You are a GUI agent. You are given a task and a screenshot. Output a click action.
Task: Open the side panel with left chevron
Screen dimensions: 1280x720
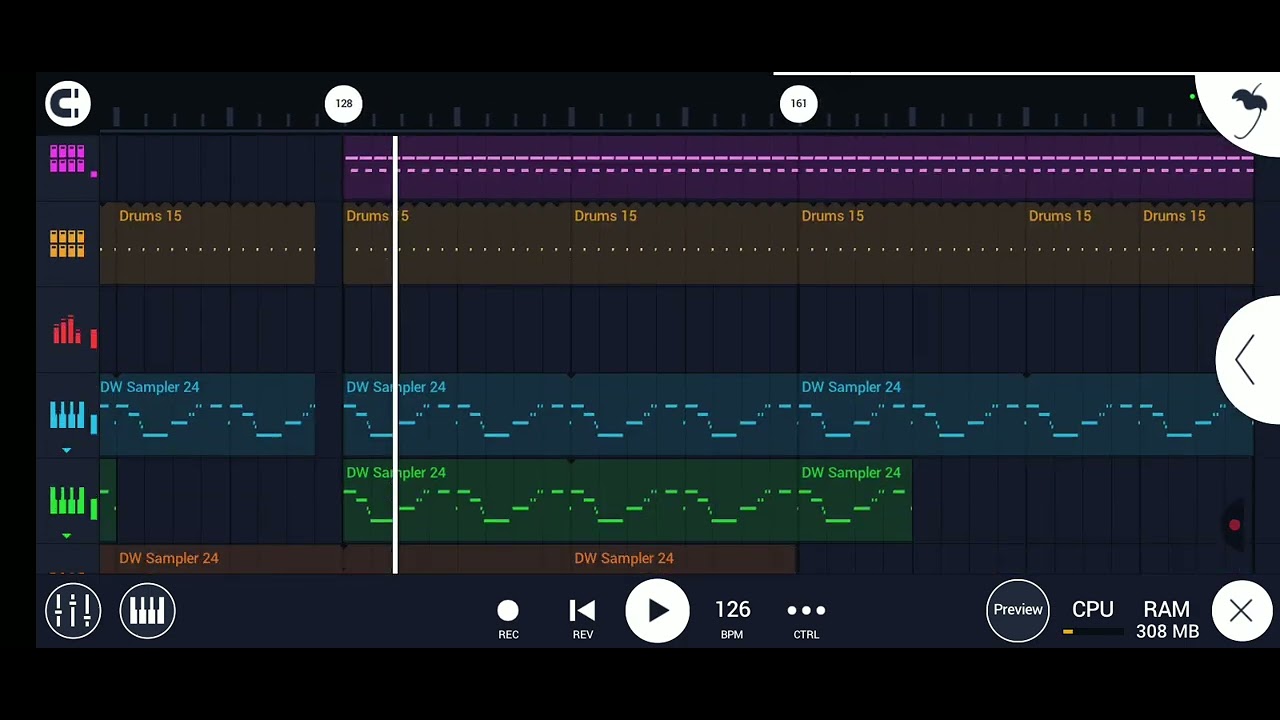[x=1246, y=359]
